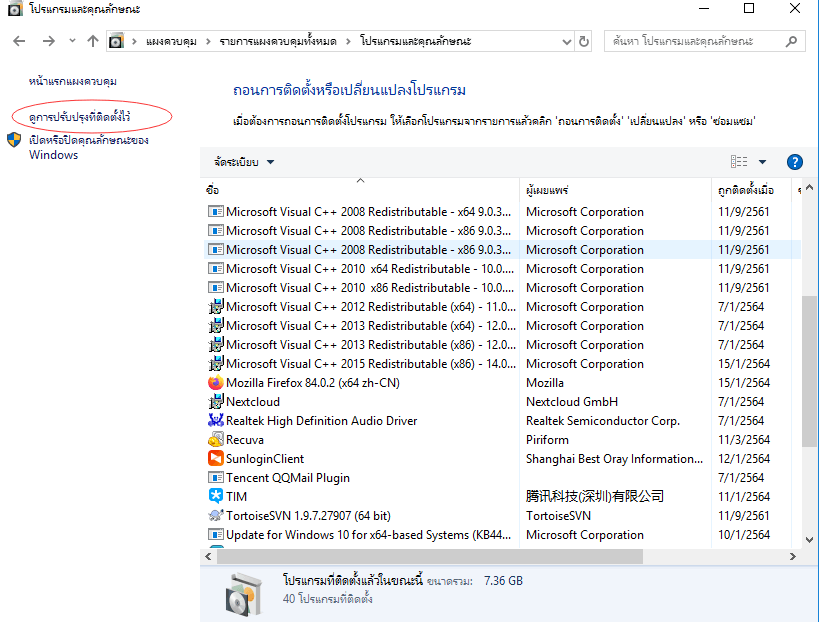This screenshot has height=622, width=819.
Task: Click the Windows shield icon in the sidebar
Action: (14, 141)
